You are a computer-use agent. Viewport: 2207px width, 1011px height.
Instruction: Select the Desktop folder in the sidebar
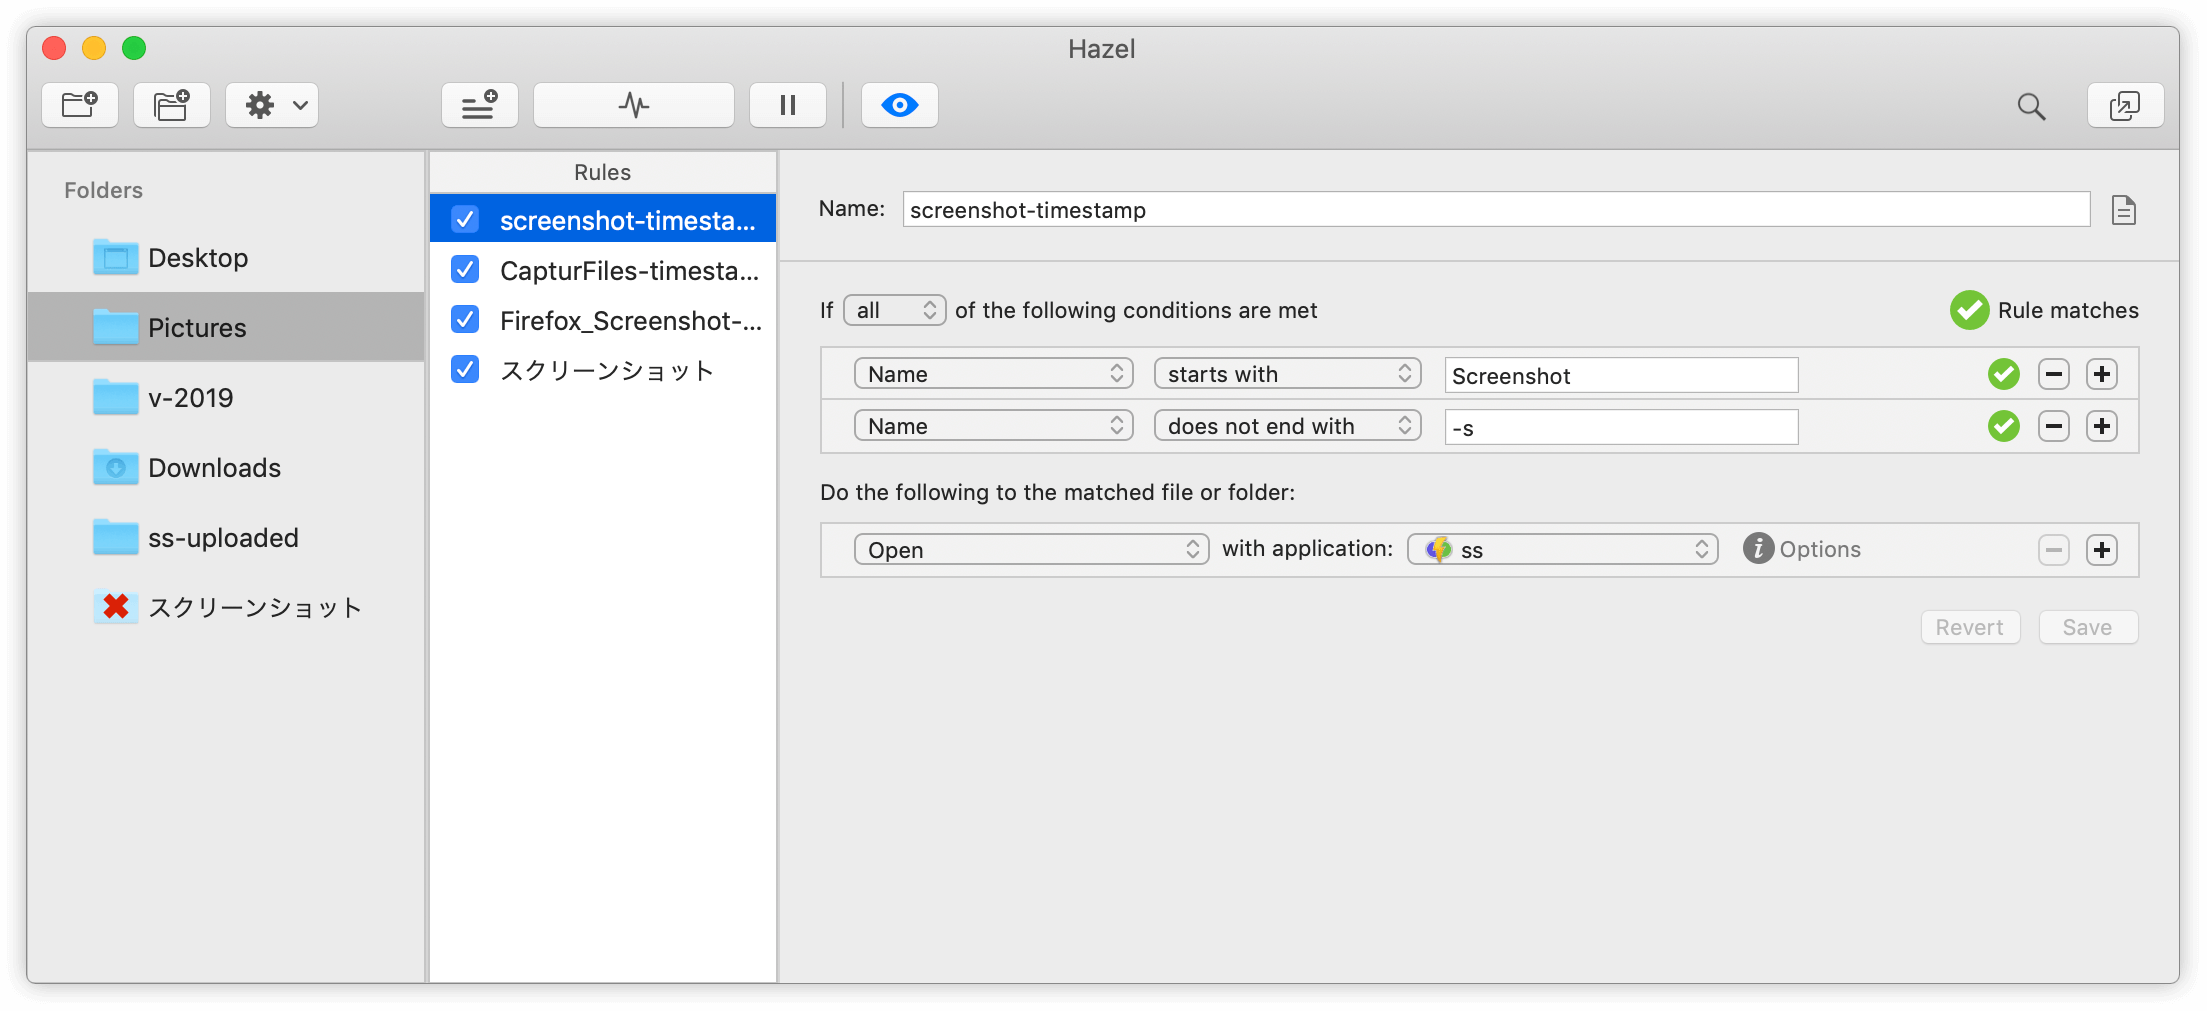pos(226,258)
